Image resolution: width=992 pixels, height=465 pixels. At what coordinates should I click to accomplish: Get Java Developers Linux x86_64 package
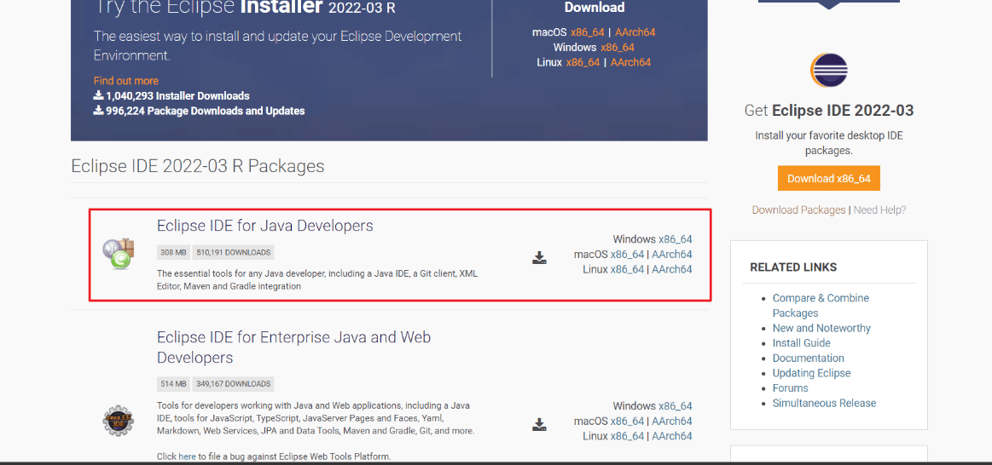point(627,270)
